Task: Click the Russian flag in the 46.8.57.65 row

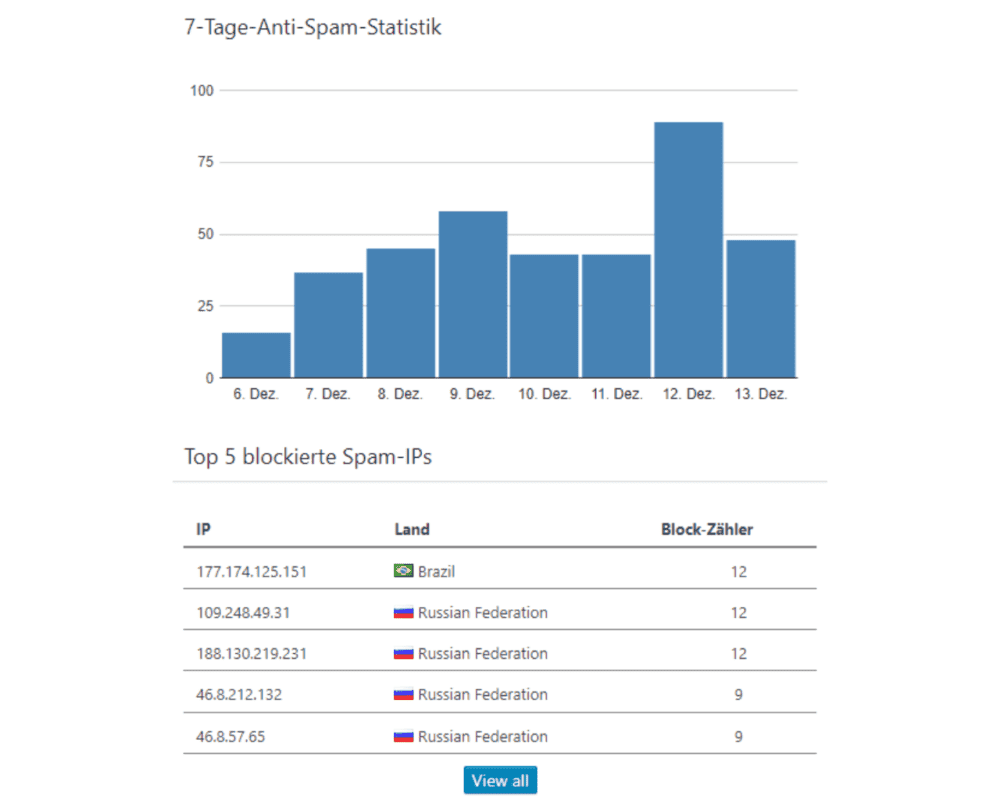Action: coord(404,736)
